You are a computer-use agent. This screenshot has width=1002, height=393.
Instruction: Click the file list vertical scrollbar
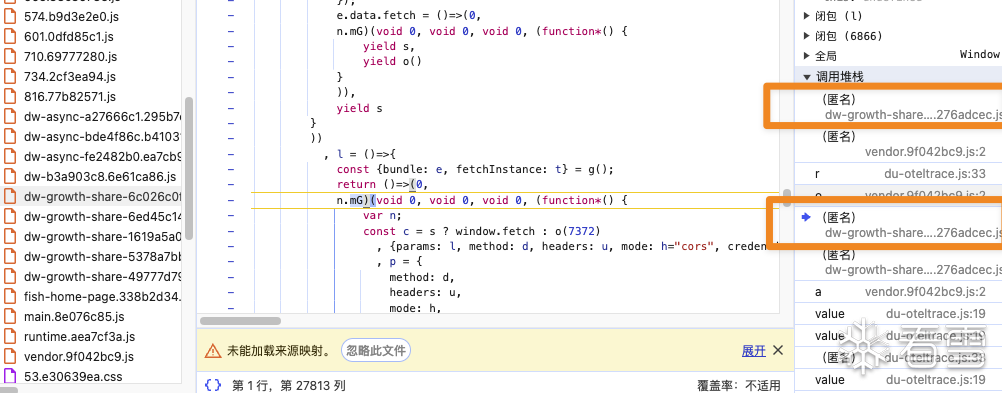(x=189, y=169)
